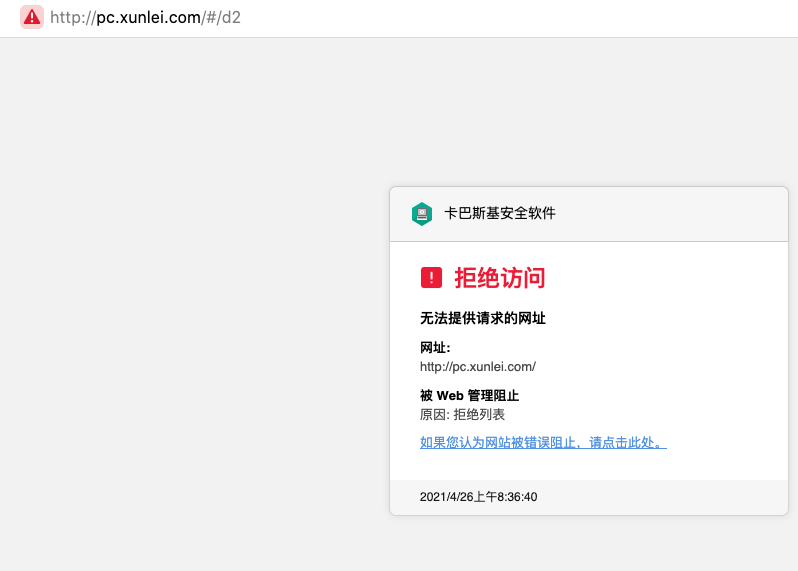The width and height of the screenshot is (798, 571).
Task: Click the address bar URL pc.xunlei.com
Action: [145, 17]
